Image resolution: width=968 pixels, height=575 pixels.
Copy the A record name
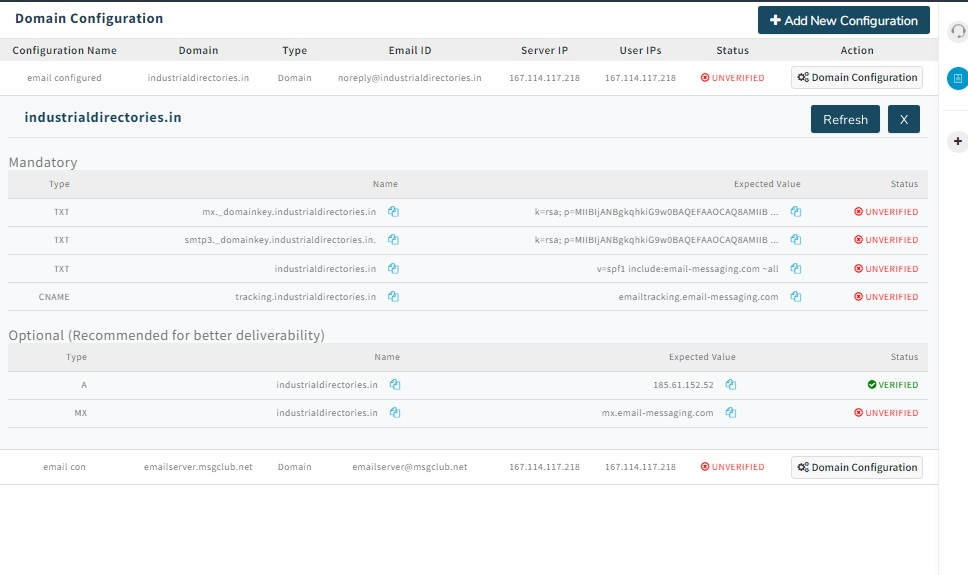pyautogui.click(x=395, y=385)
